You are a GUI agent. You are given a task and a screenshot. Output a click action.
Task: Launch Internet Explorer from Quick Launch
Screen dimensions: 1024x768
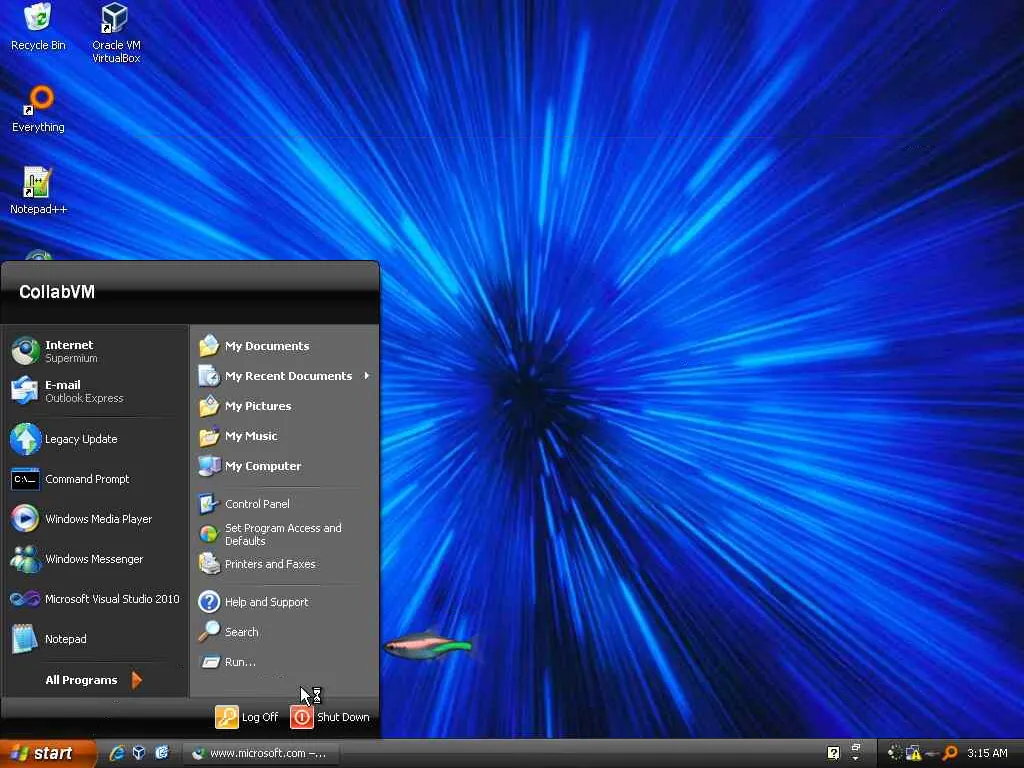pyautogui.click(x=117, y=753)
